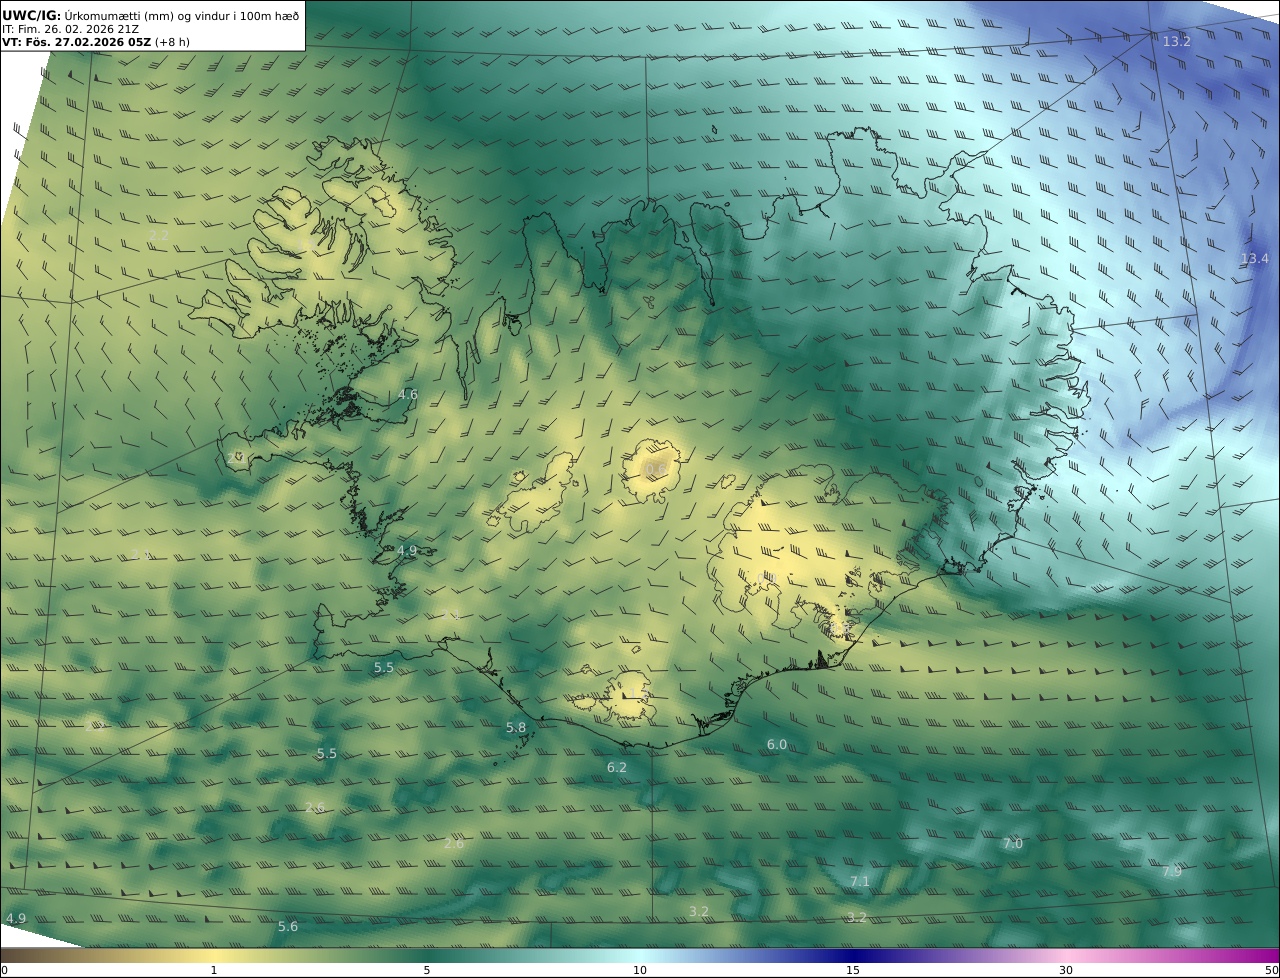The image size is (1280, 978).
Task: Click the 7.9 precipitation value label
Action: point(1171,871)
